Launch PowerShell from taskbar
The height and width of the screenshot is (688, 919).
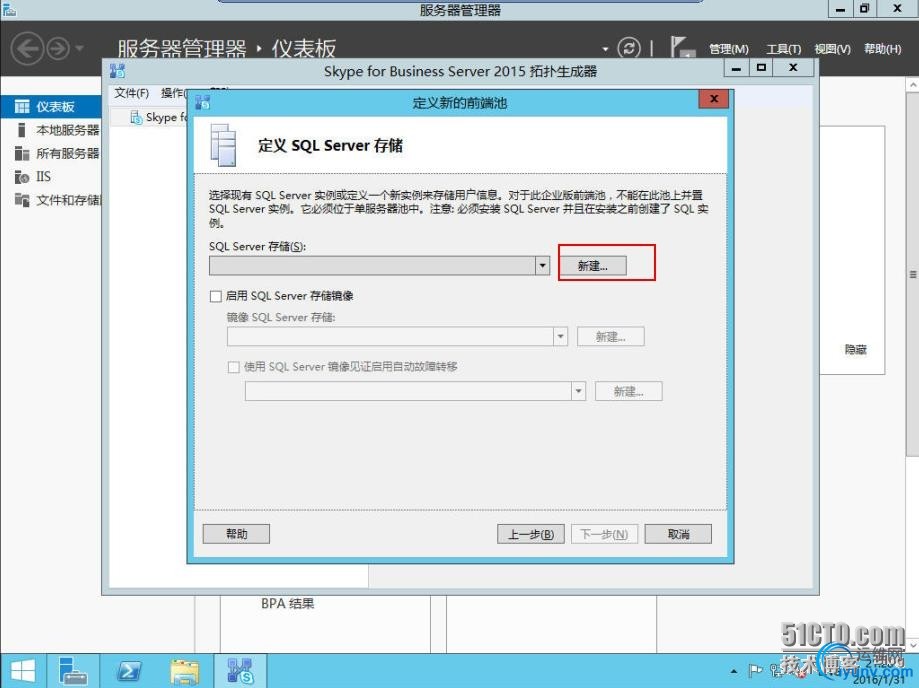tap(129, 671)
